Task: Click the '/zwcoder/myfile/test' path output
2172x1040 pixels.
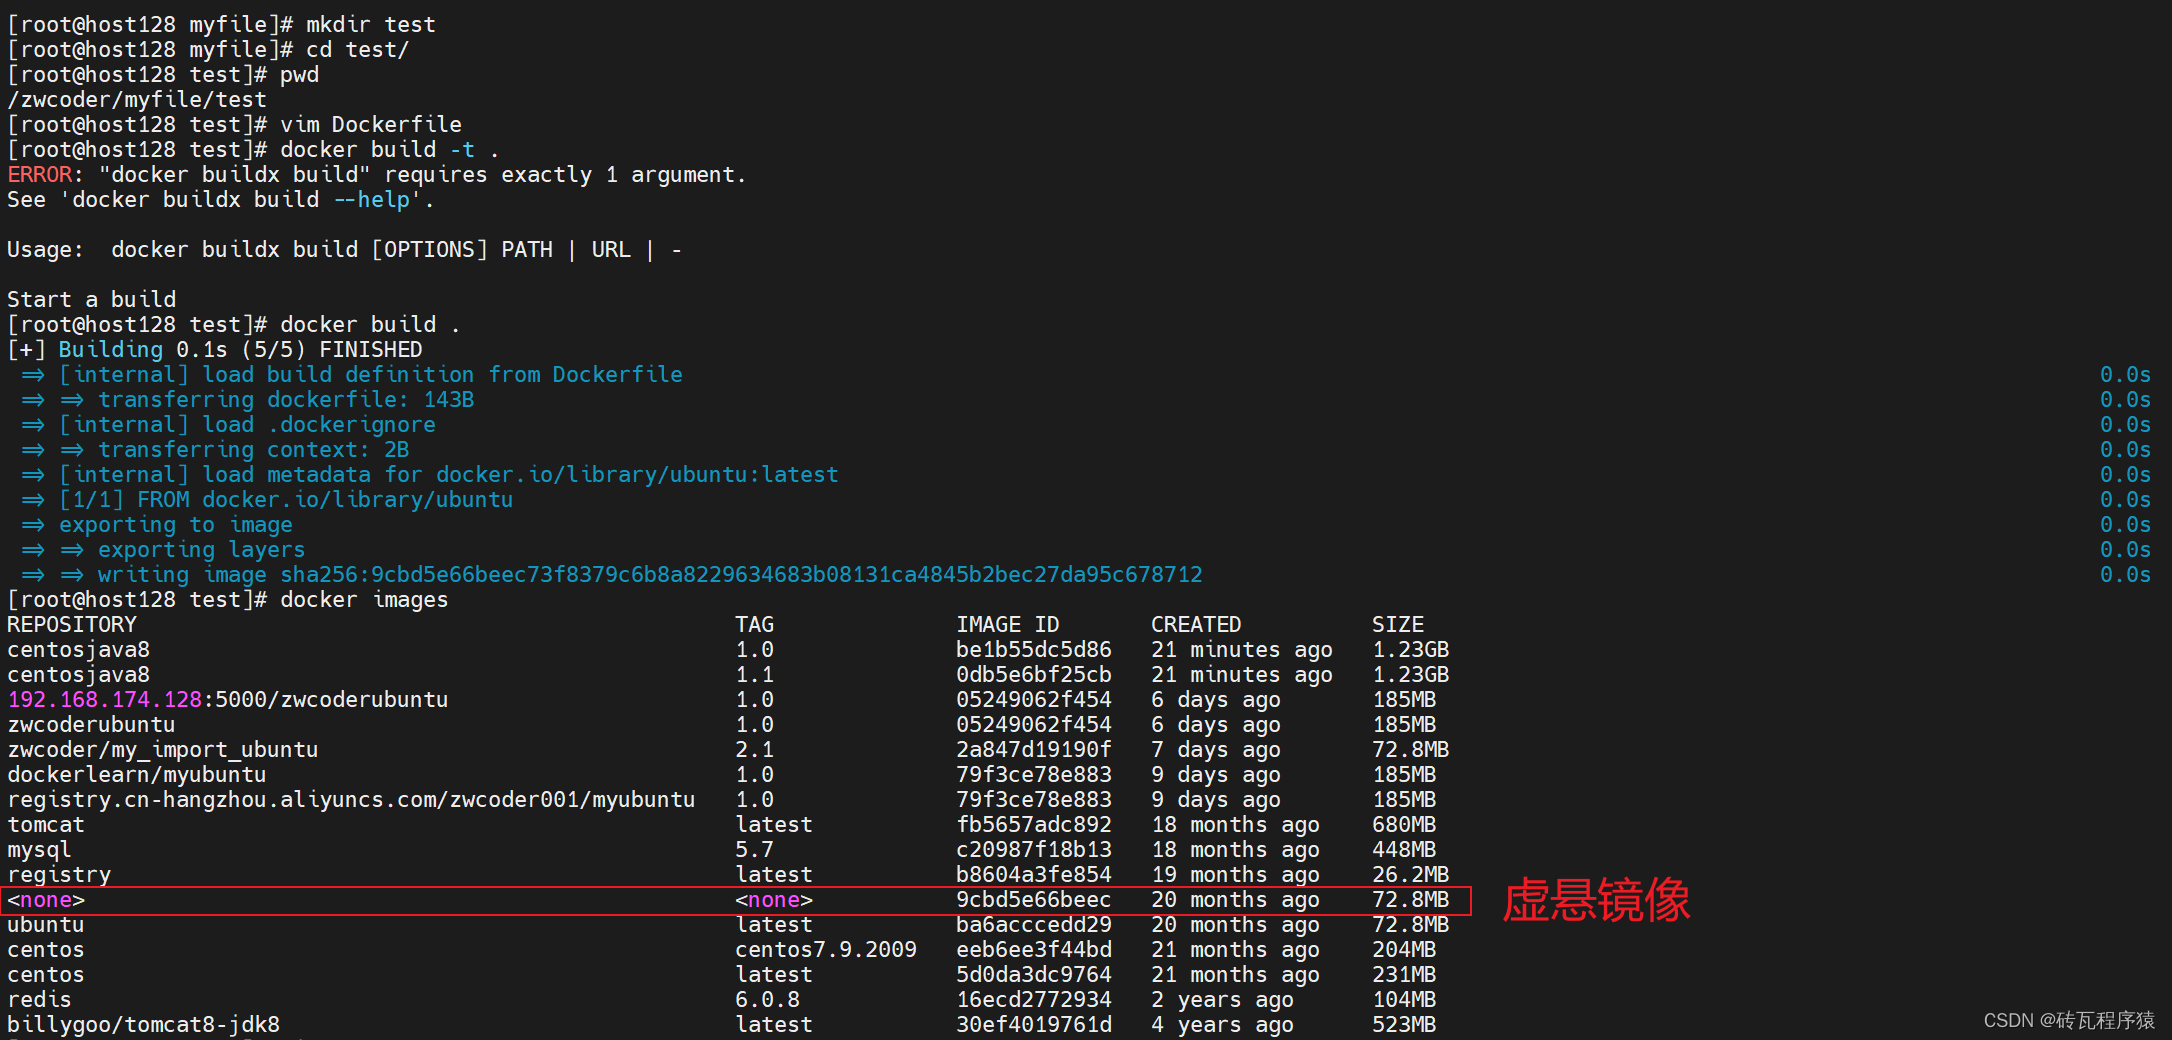Action: point(137,99)
